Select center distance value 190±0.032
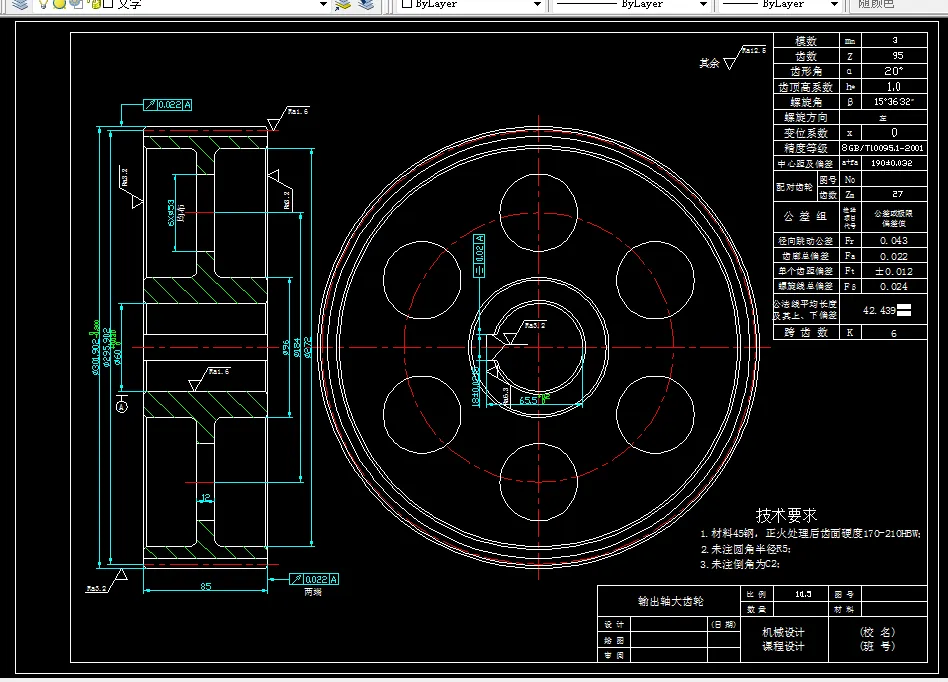This screenshot has width=948, height=682. coord(892,163)
